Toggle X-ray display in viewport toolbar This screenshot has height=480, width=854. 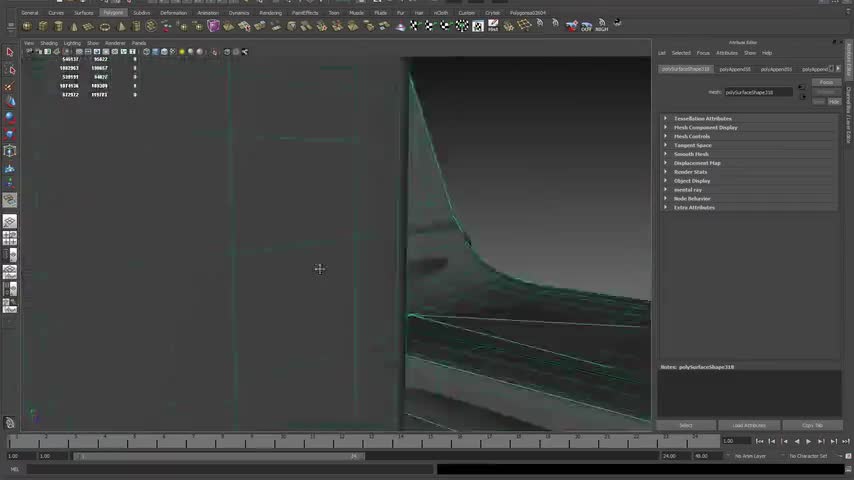pos(227,52)
